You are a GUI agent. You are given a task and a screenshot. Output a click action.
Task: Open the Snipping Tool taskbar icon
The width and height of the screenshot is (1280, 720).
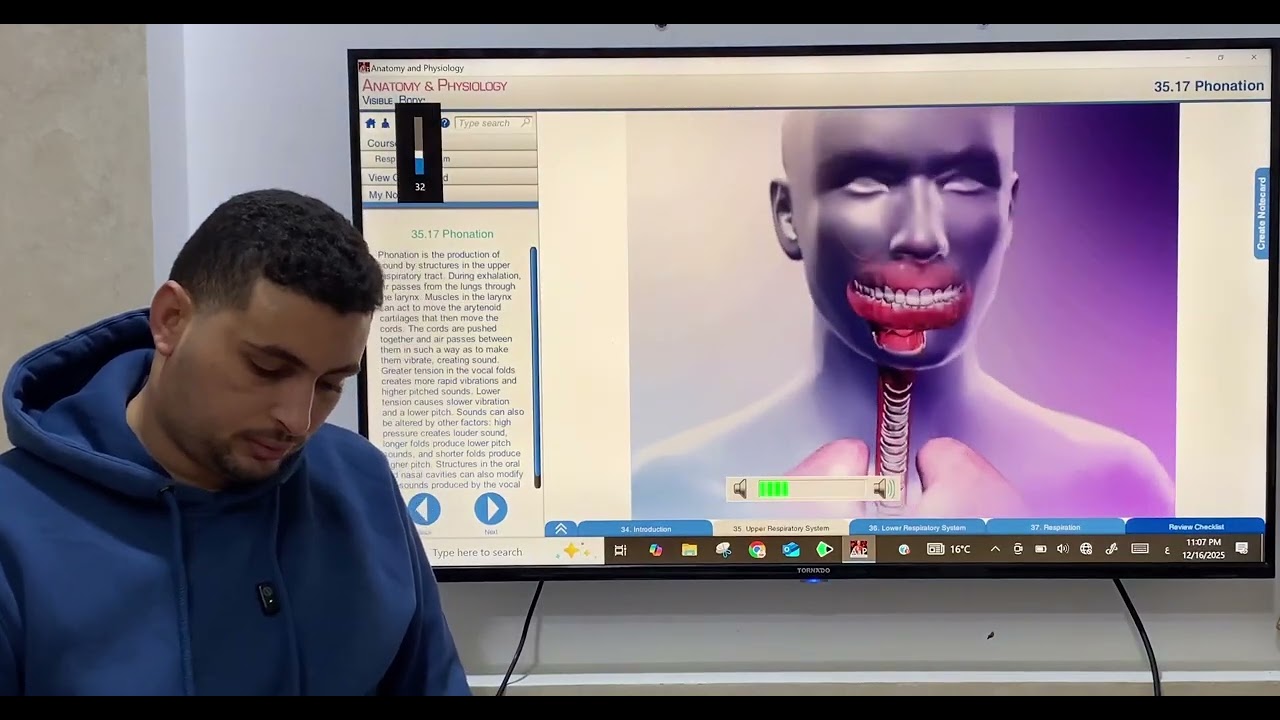tap(723, 550)
